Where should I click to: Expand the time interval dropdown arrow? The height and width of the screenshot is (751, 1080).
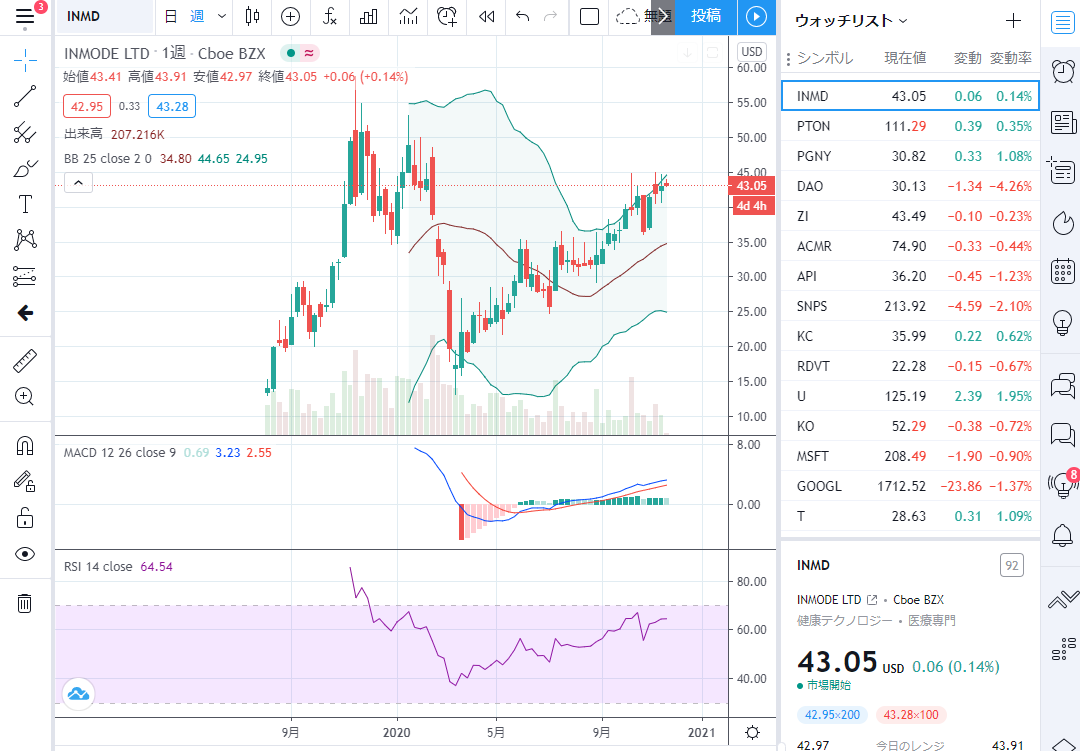click(x=222, y=17)
